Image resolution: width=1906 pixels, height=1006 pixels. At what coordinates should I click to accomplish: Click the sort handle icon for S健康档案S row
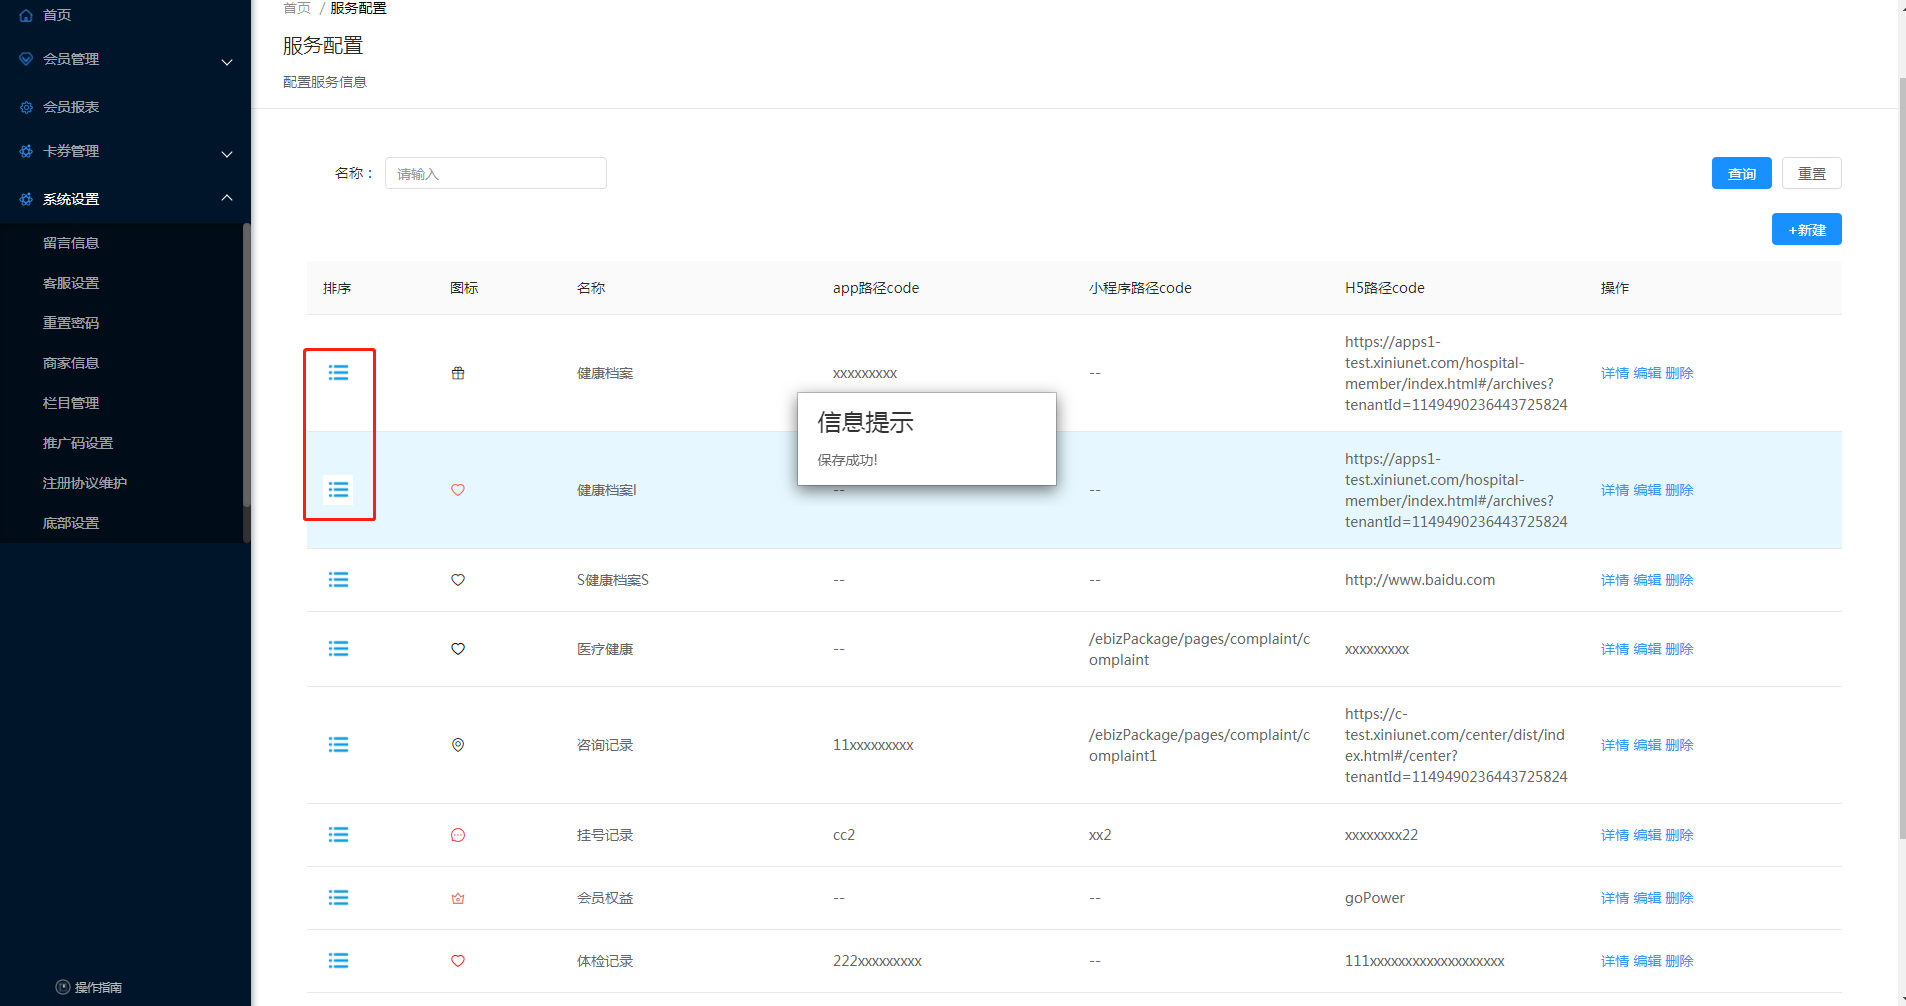tap(338, 580)
